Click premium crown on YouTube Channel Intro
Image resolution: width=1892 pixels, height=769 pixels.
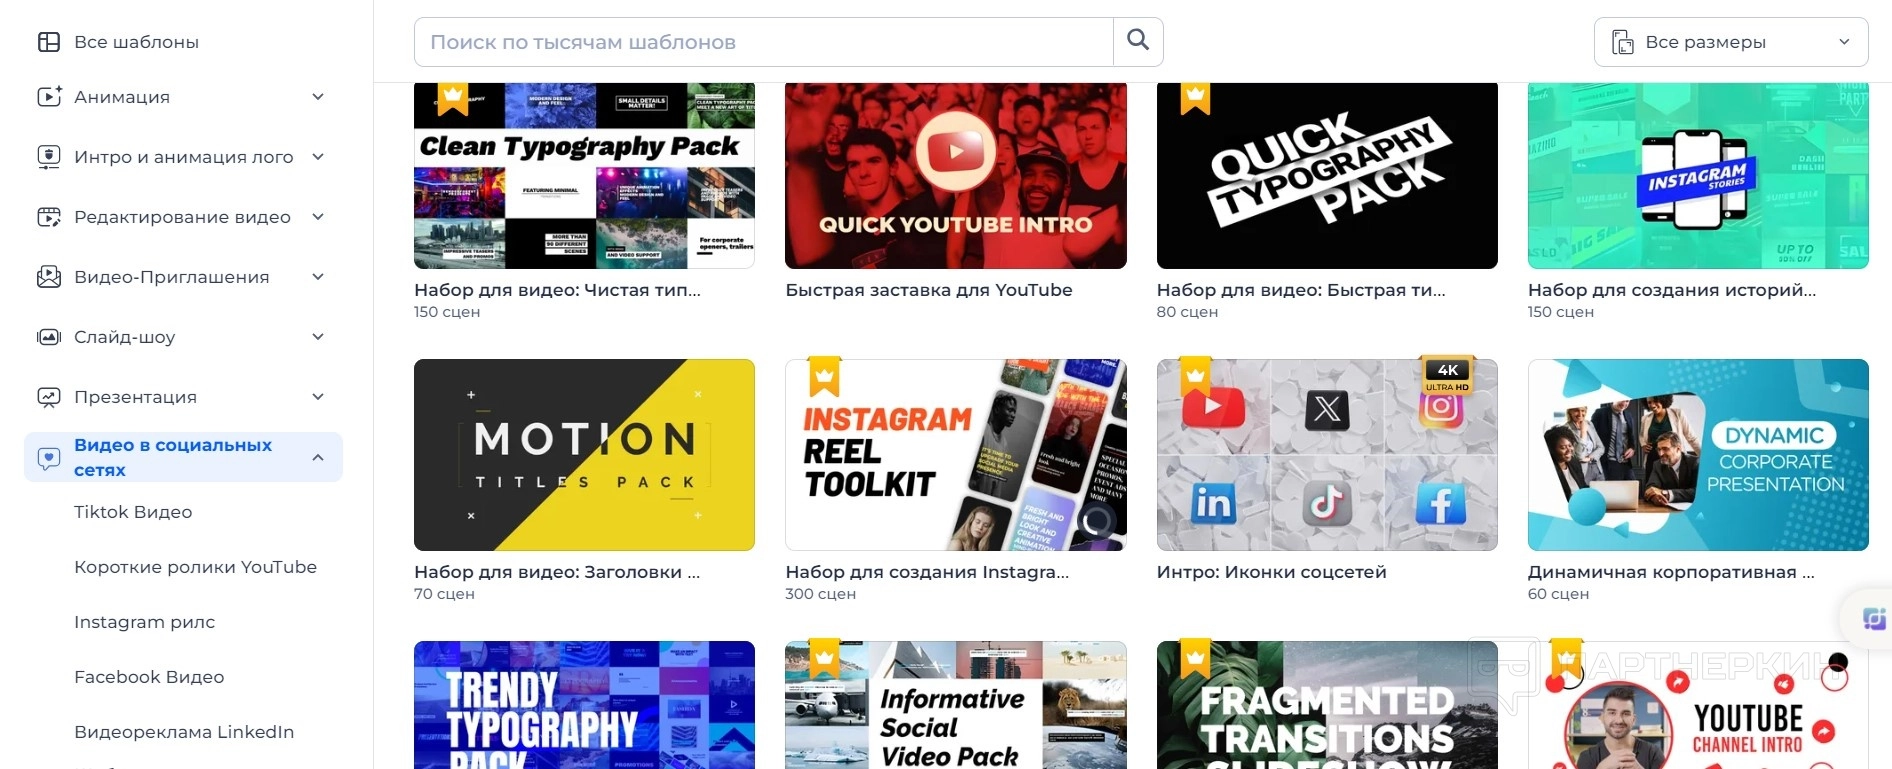tap(1567, 658)
